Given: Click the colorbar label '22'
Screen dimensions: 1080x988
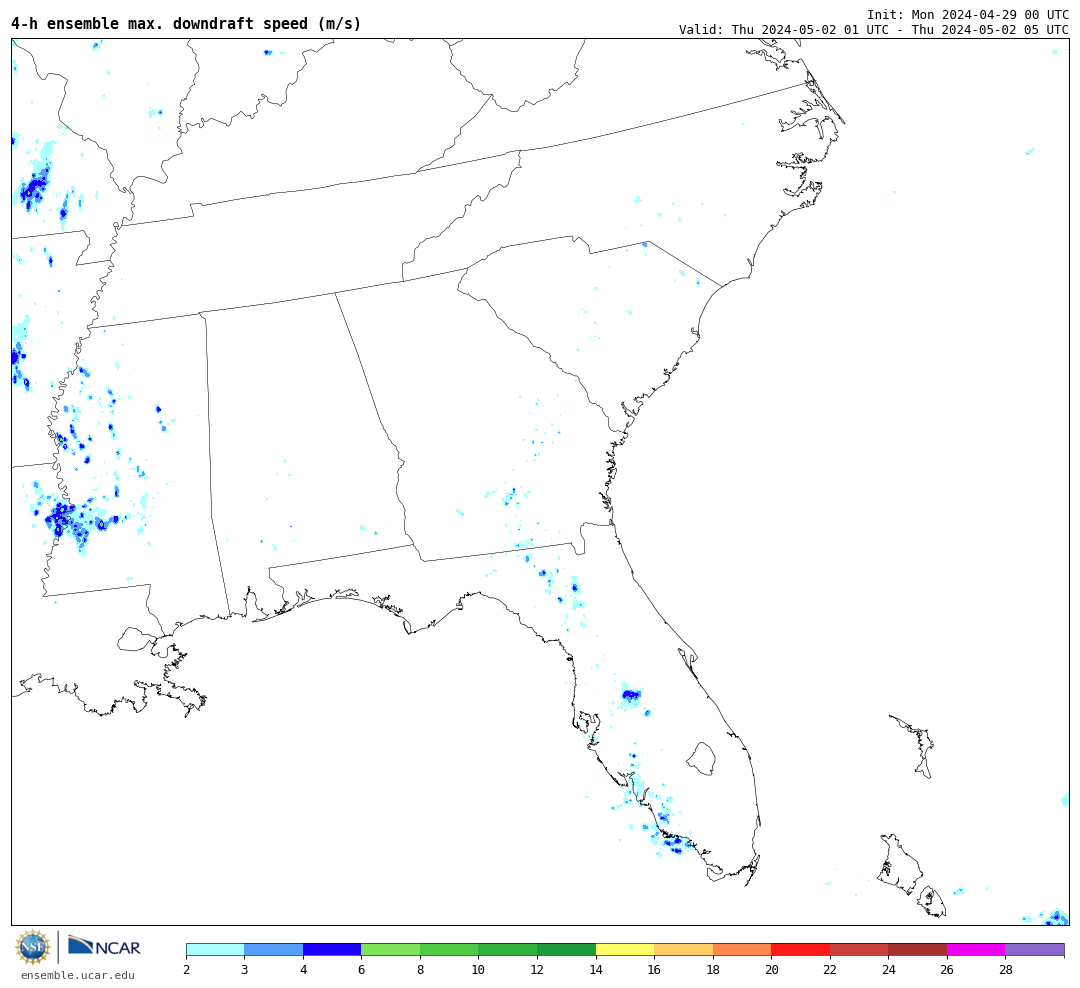Looking at the screenshot, I should click(x=830, y=970).
